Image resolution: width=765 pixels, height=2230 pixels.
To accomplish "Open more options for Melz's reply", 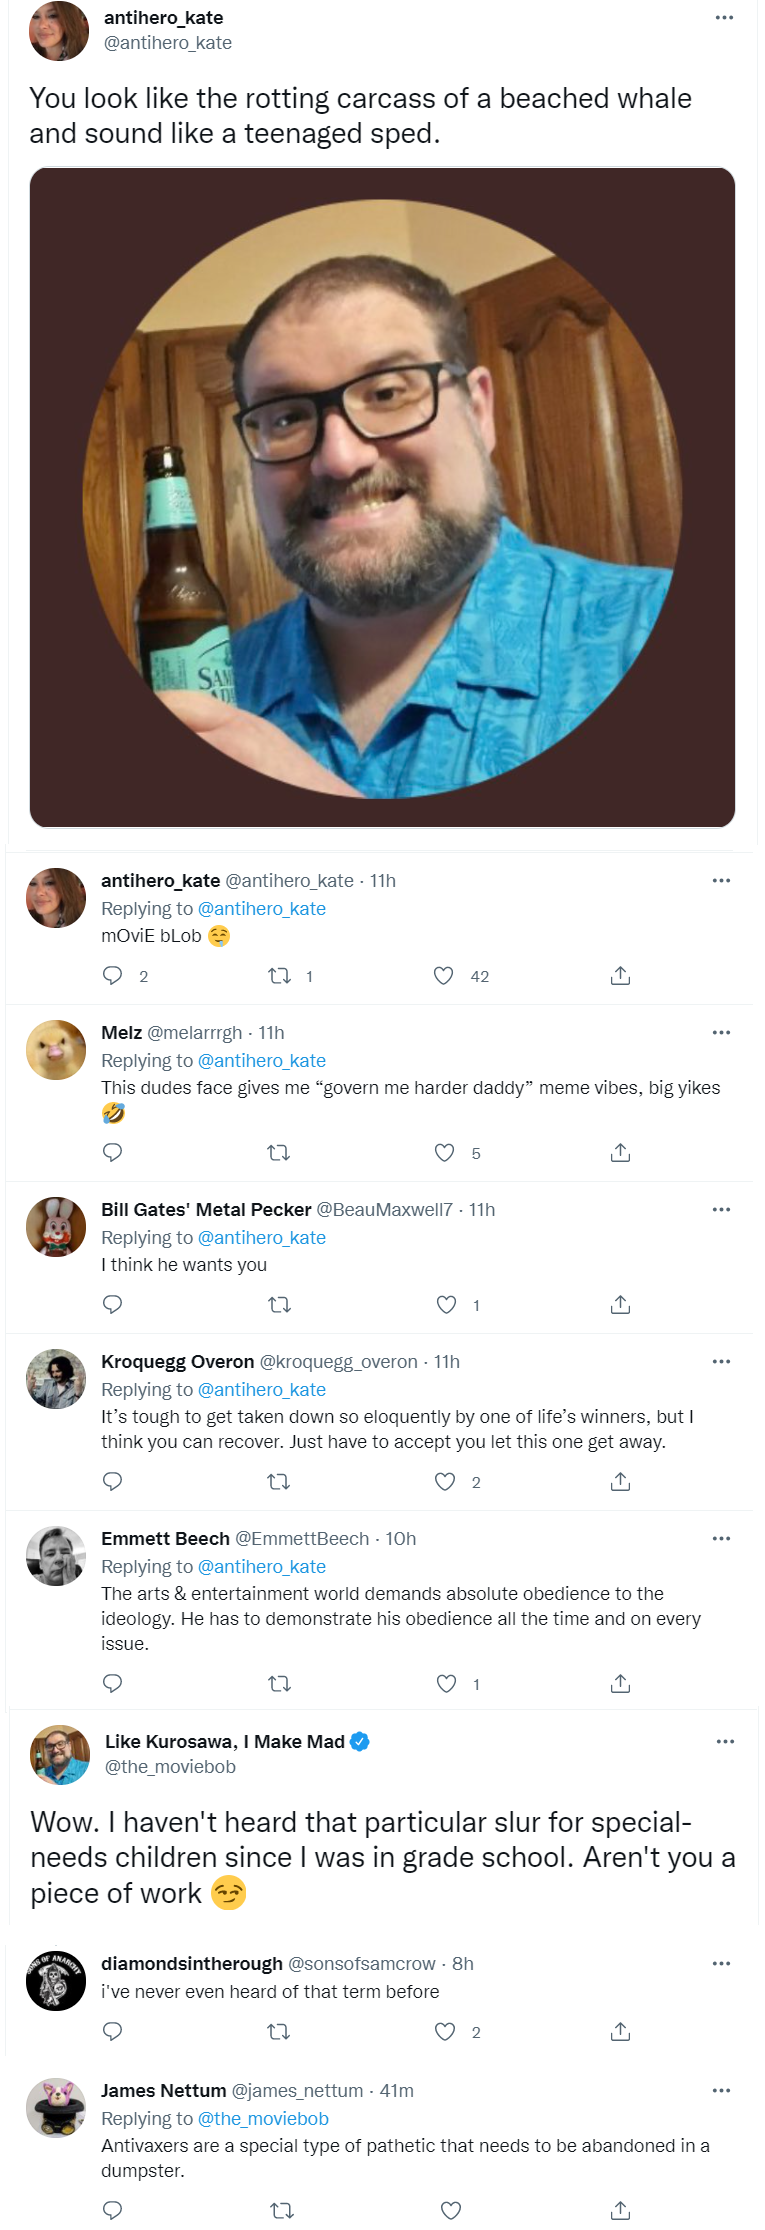I will 721,1033.
